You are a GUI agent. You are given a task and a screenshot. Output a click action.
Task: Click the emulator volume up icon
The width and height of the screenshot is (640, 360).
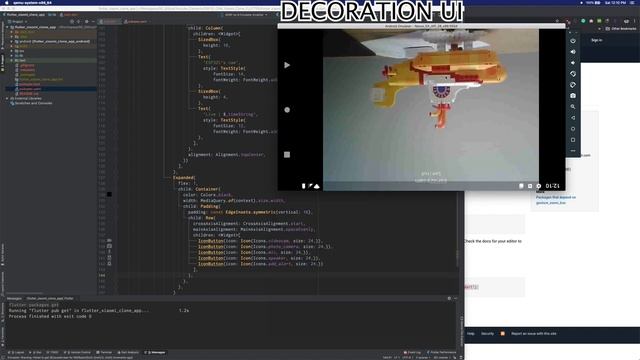click(x=573, y=52)
